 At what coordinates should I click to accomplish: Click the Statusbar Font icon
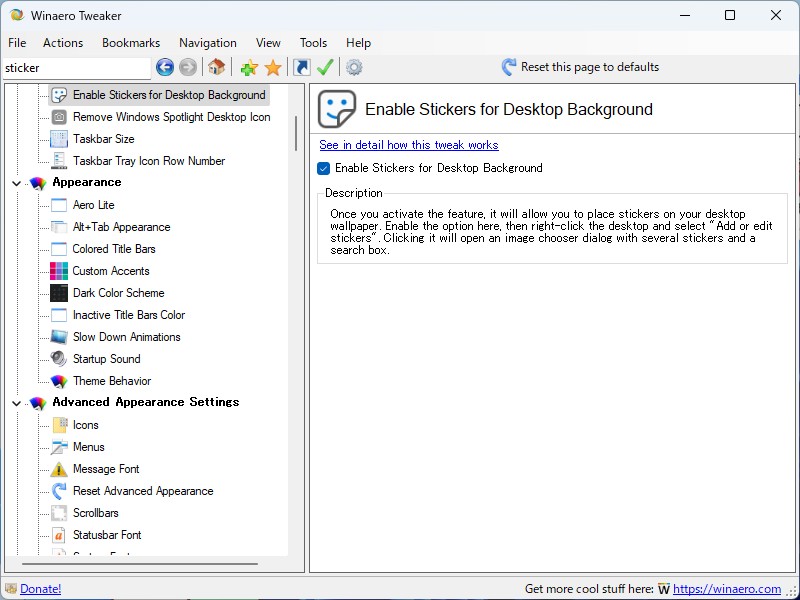tap(59, 535)
